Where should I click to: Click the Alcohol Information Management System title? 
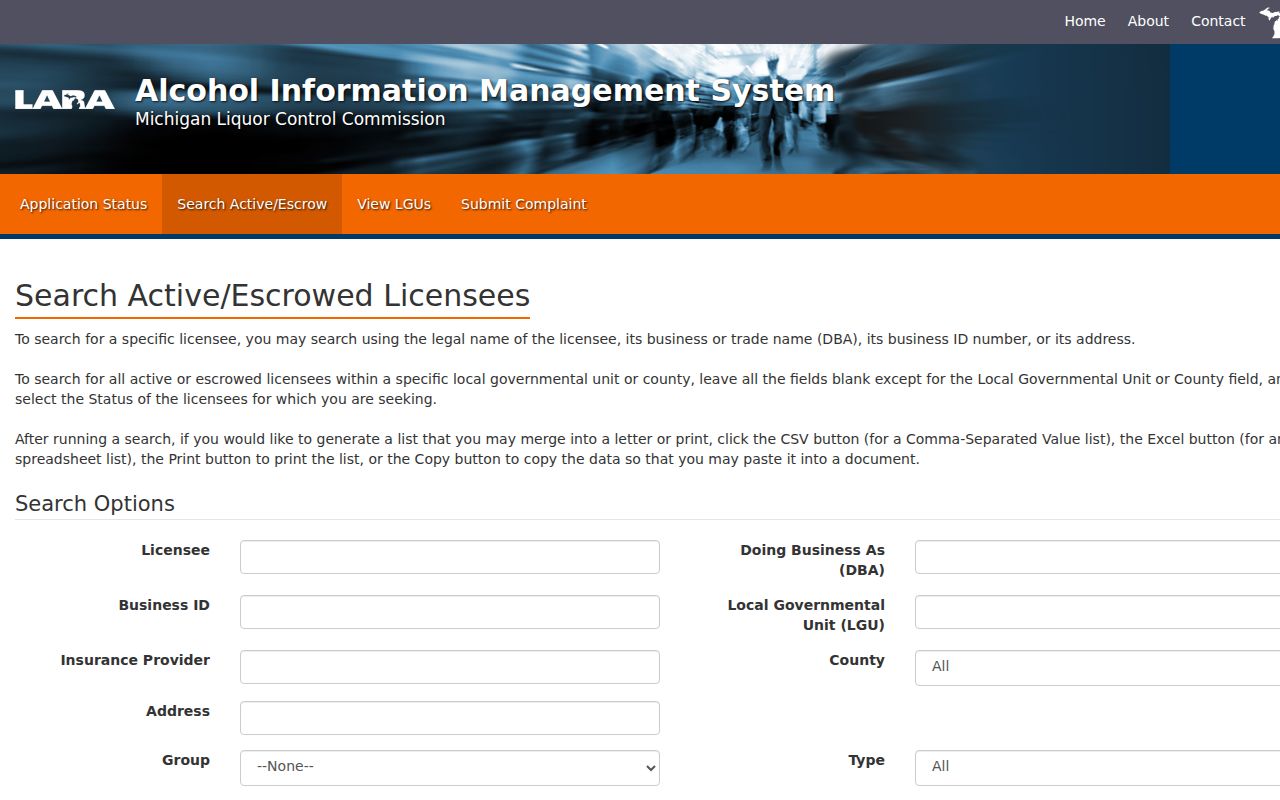[x=485, y=90]
